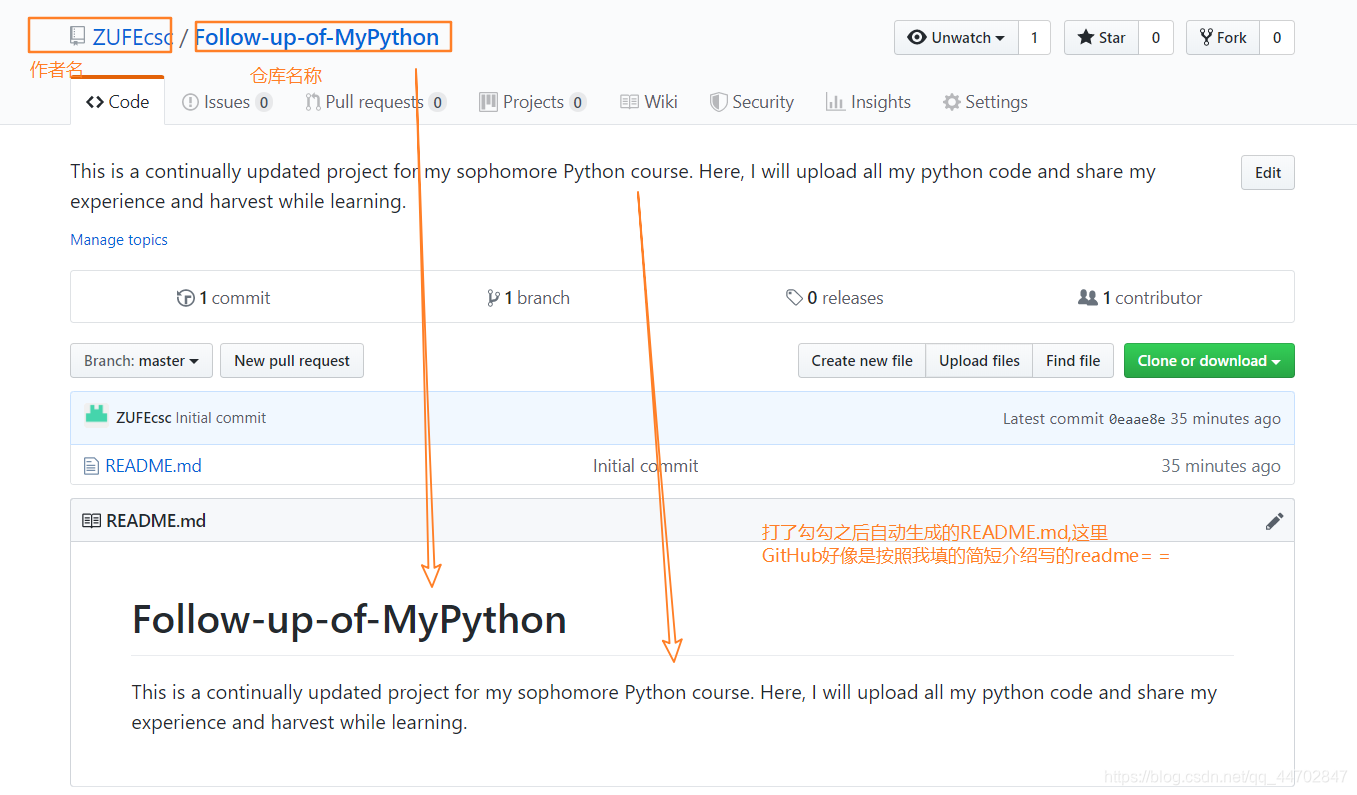Click Create new file
Image resolution: width=1357 pixels, height=795 pixels.
(x=862, y=361)
